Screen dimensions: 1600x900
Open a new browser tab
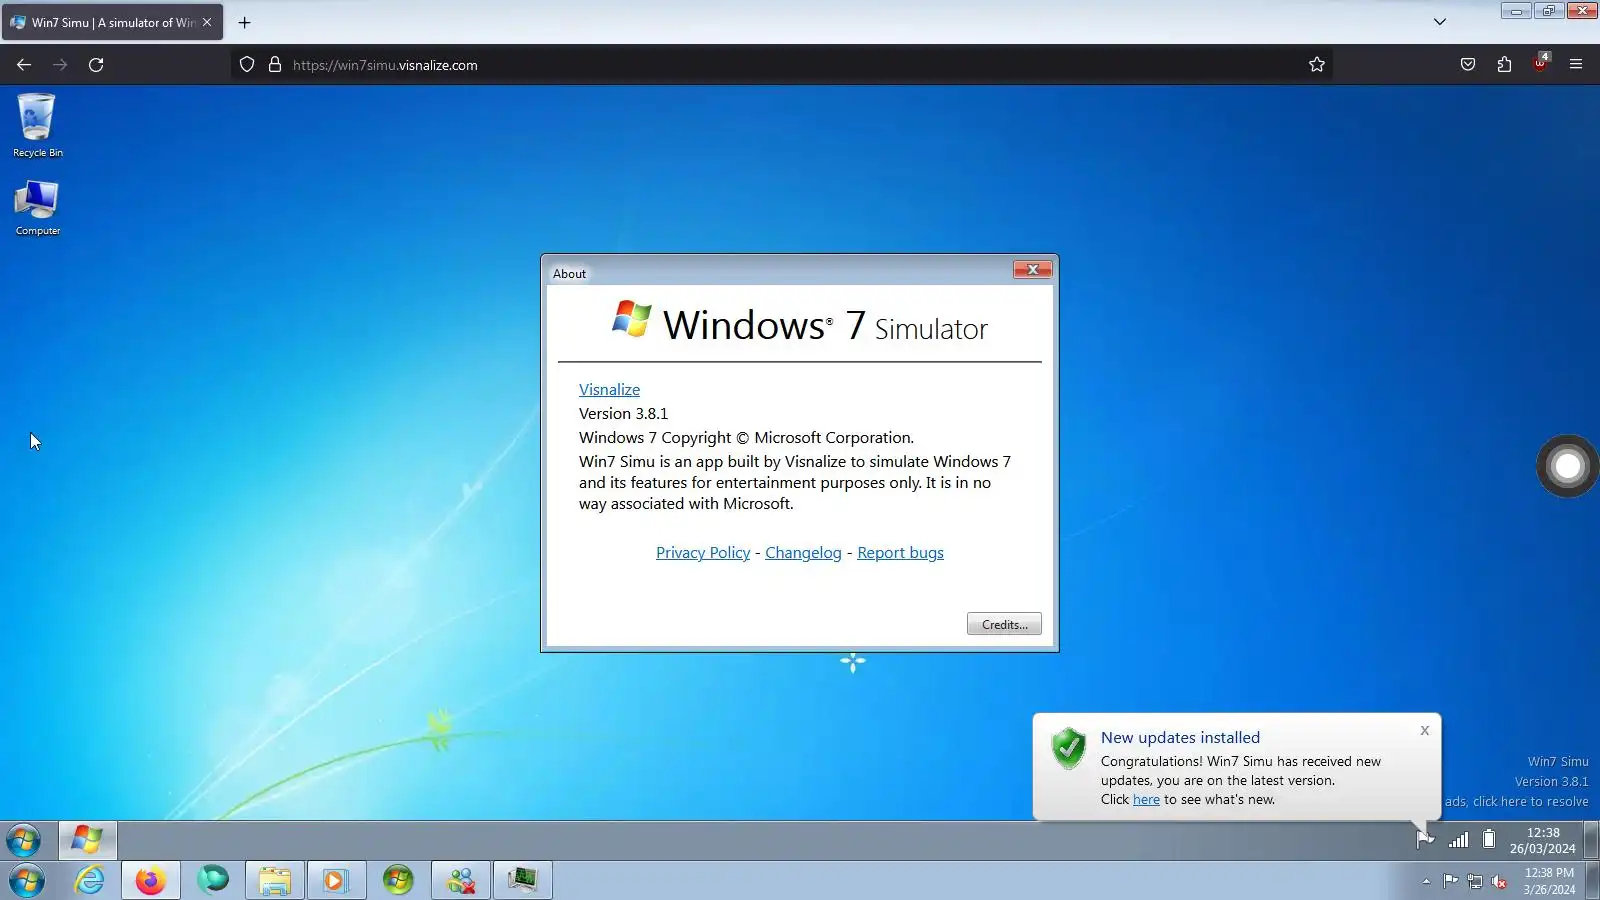point(244,22)
